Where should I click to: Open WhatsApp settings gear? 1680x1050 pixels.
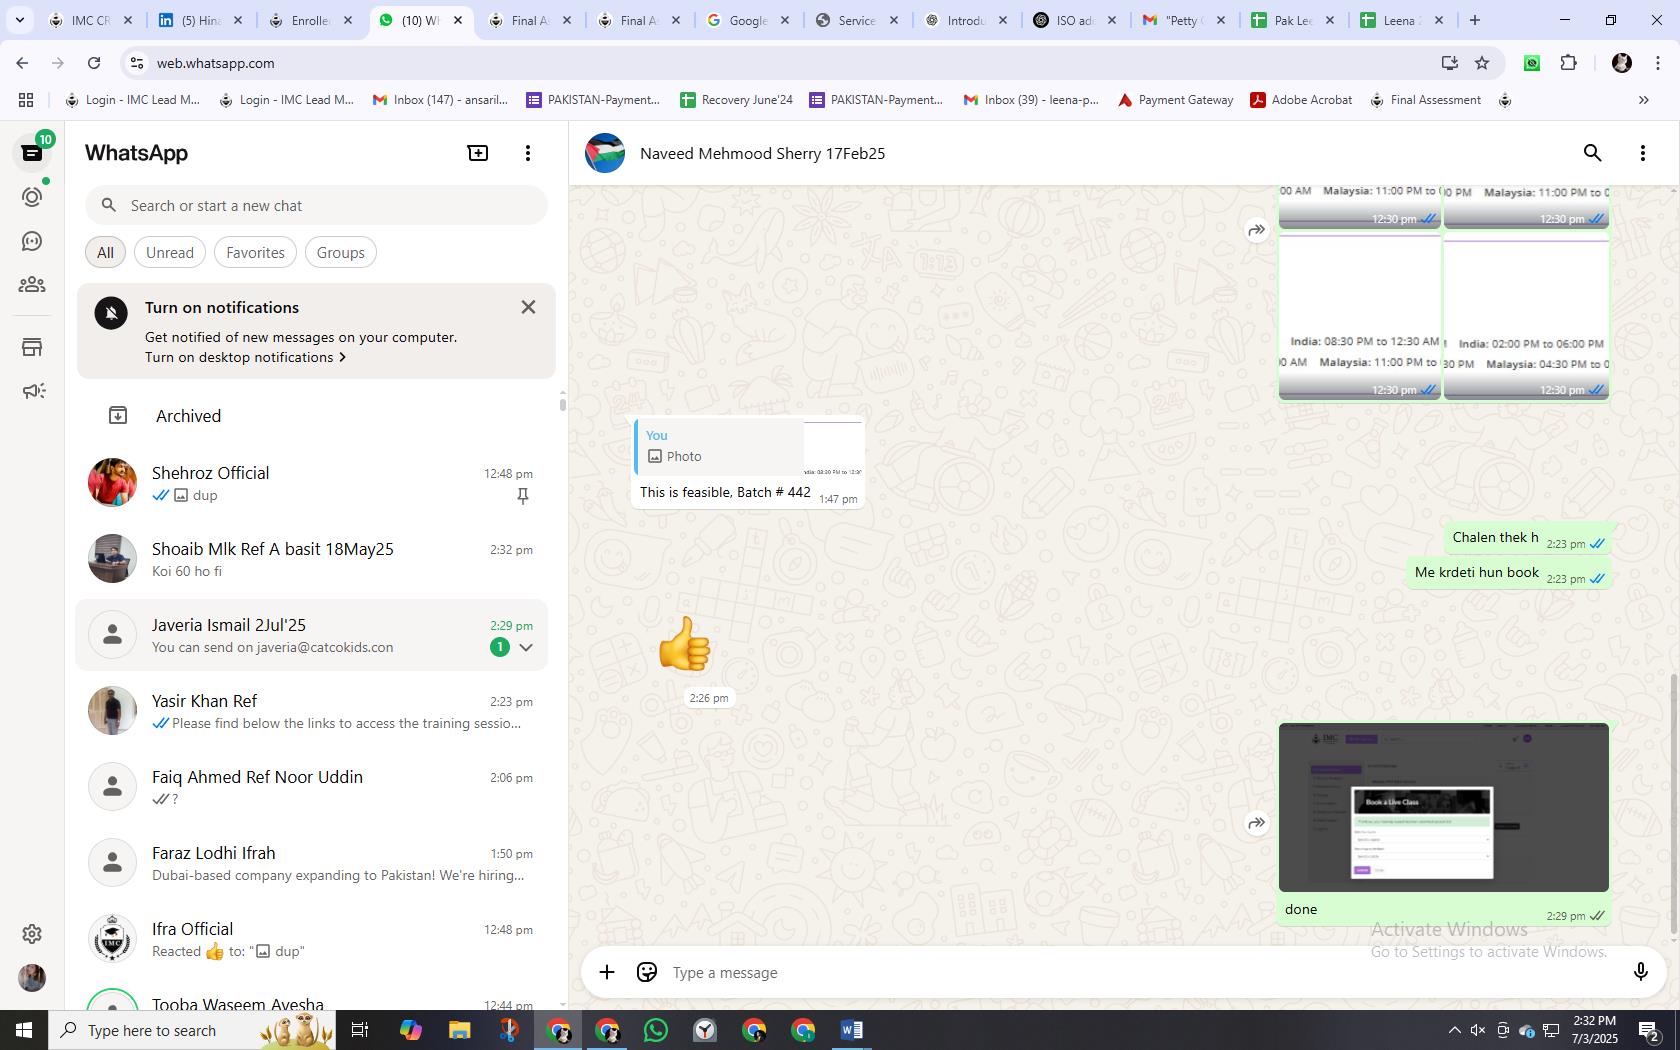tap(32, 933)
